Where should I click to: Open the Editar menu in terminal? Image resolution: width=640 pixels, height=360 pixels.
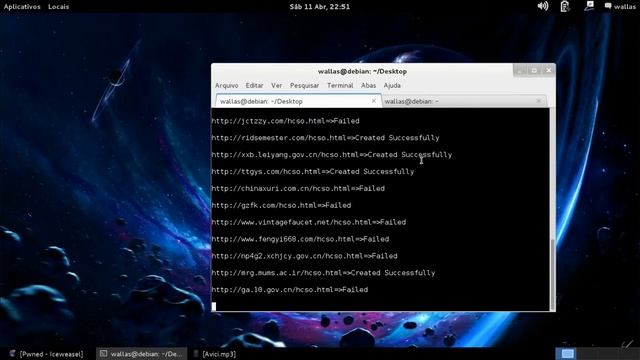click(x=254, y=85)
